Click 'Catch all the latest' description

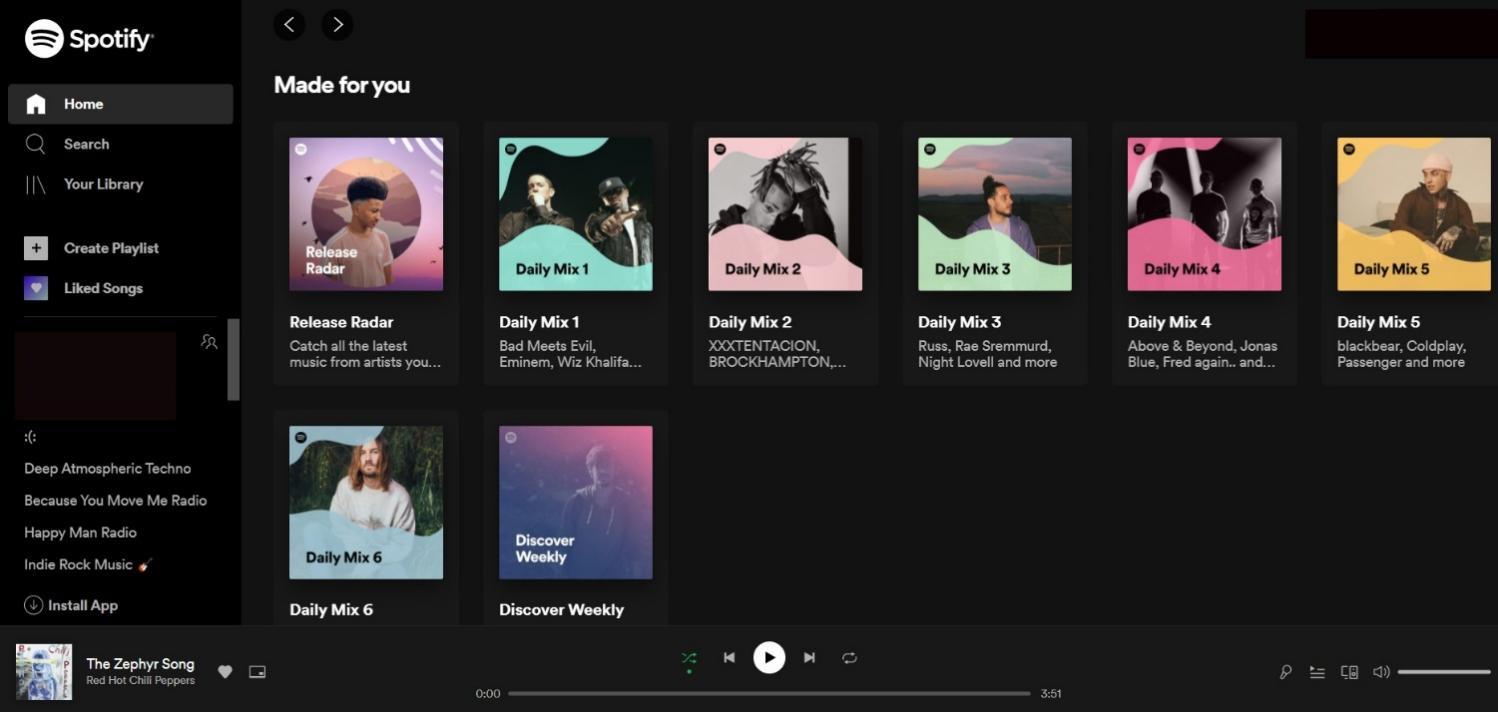tap(365, 354)
